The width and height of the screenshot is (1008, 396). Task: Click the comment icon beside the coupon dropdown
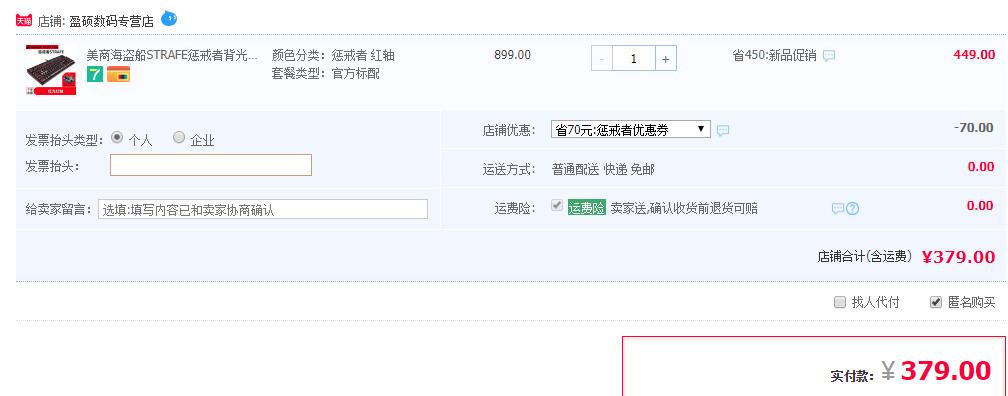pyautogui.click(x=723, y=130)
